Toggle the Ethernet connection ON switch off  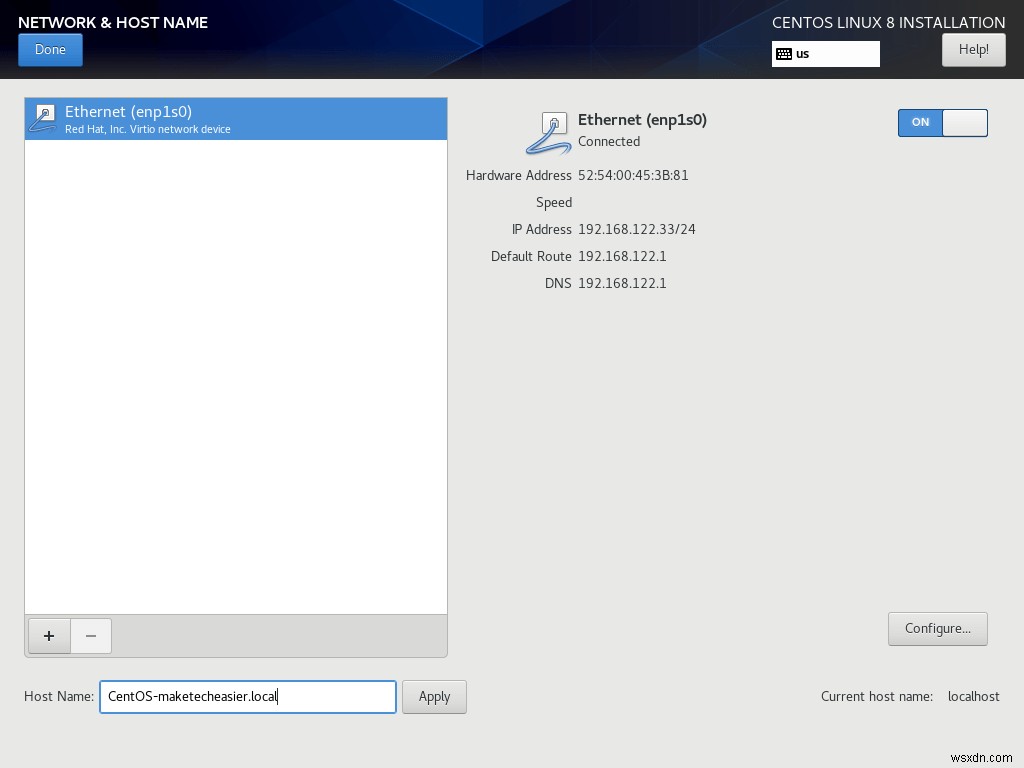941,123
